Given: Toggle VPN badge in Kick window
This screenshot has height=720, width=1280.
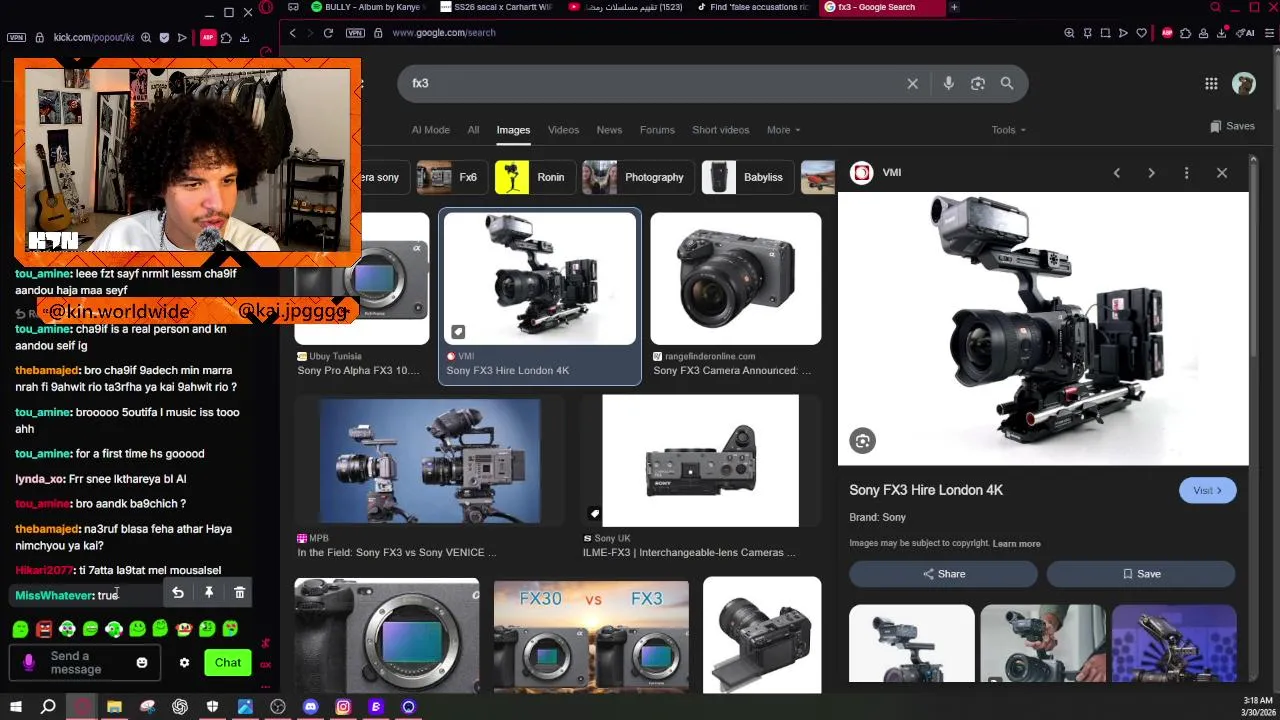Looking at the screenshot, I should click(16, 38).
